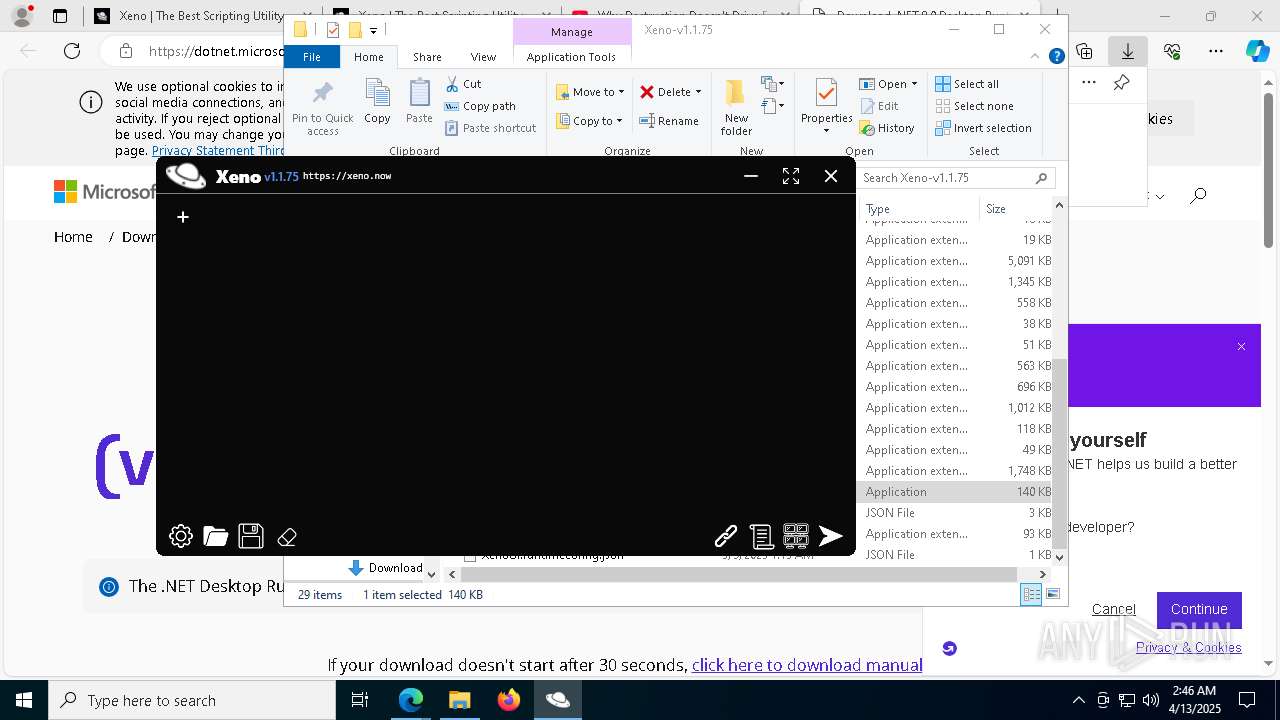Open Quick Access Toolbar customize arrow
The width and height of the screenshot is (1280, 720).
point(373,31)
